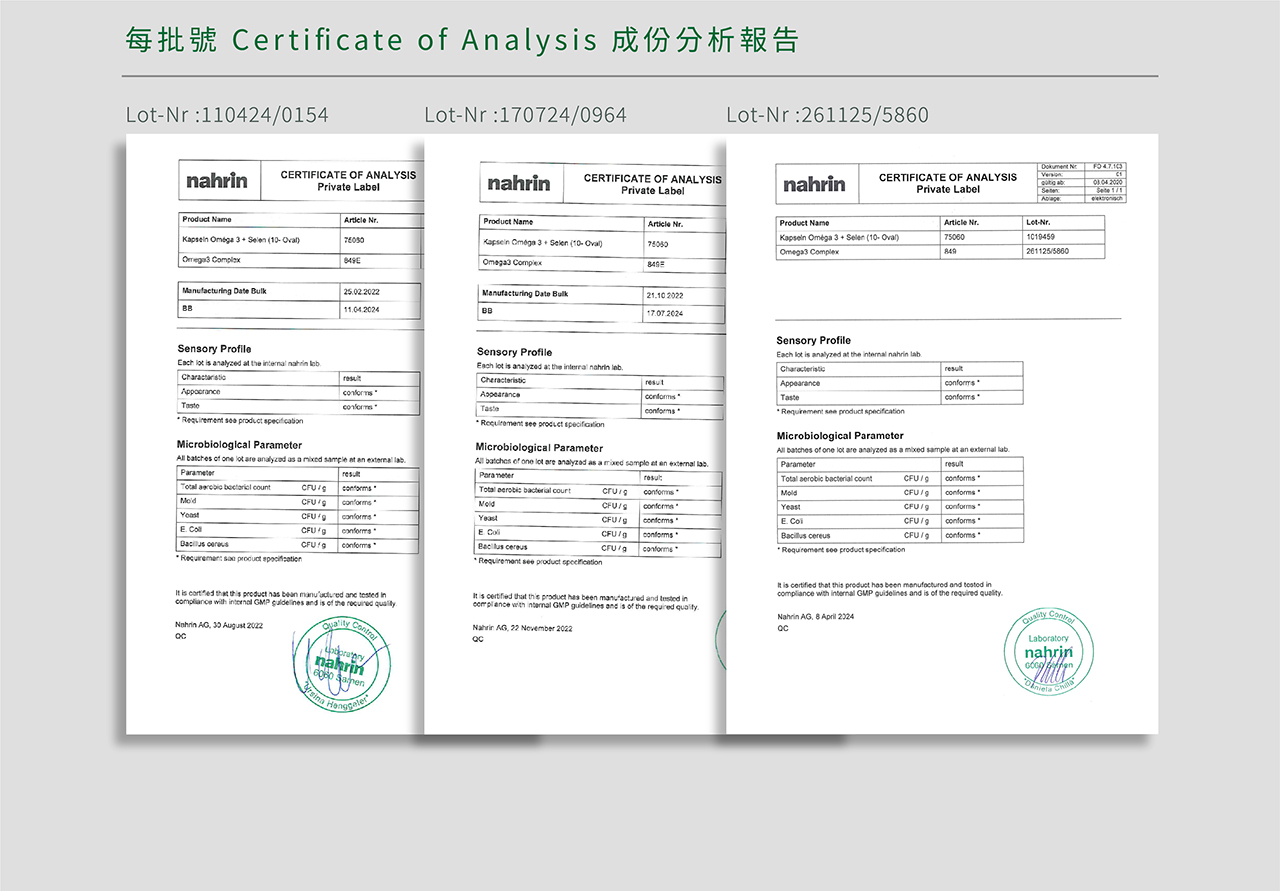Open the certificate page for Lot 261125/5860
The image size is (1280, 891).
[x=942, y=434]
